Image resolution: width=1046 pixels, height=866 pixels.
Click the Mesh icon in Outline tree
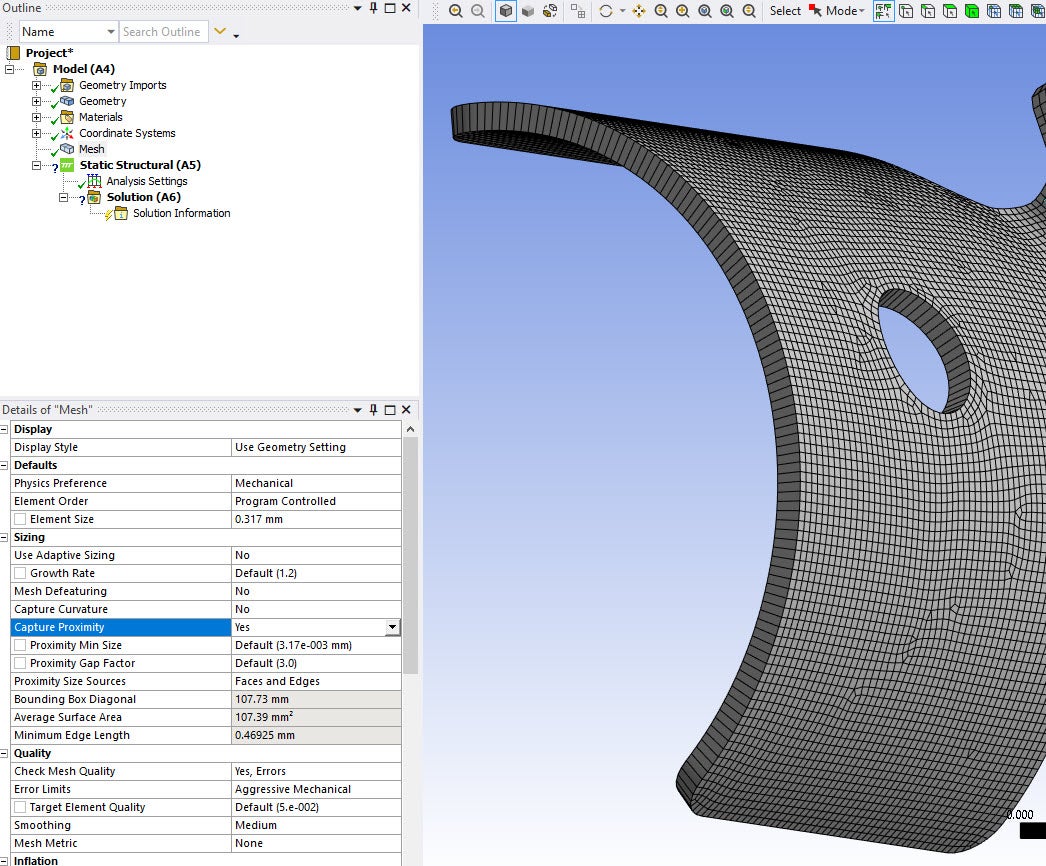click(x=67, y=149)
